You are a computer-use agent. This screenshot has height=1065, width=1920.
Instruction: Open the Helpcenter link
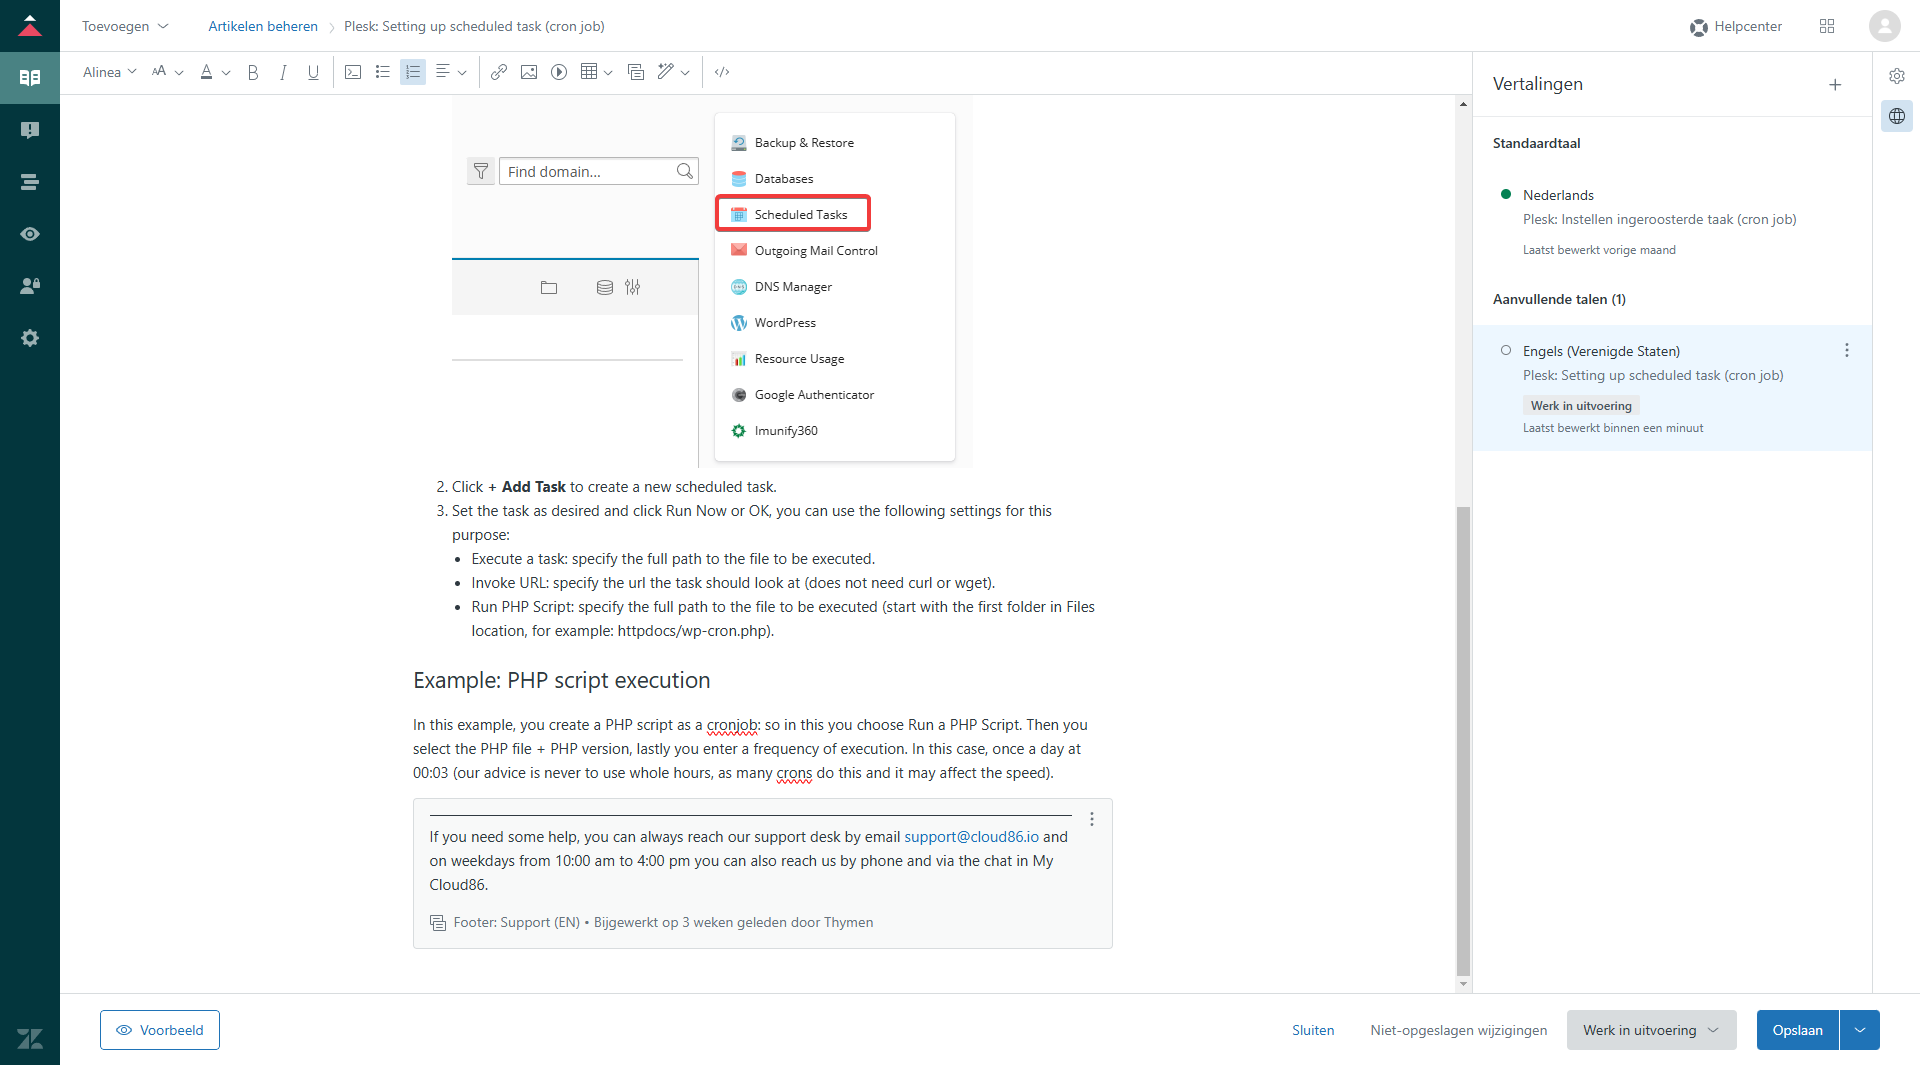click(1736, 26)
